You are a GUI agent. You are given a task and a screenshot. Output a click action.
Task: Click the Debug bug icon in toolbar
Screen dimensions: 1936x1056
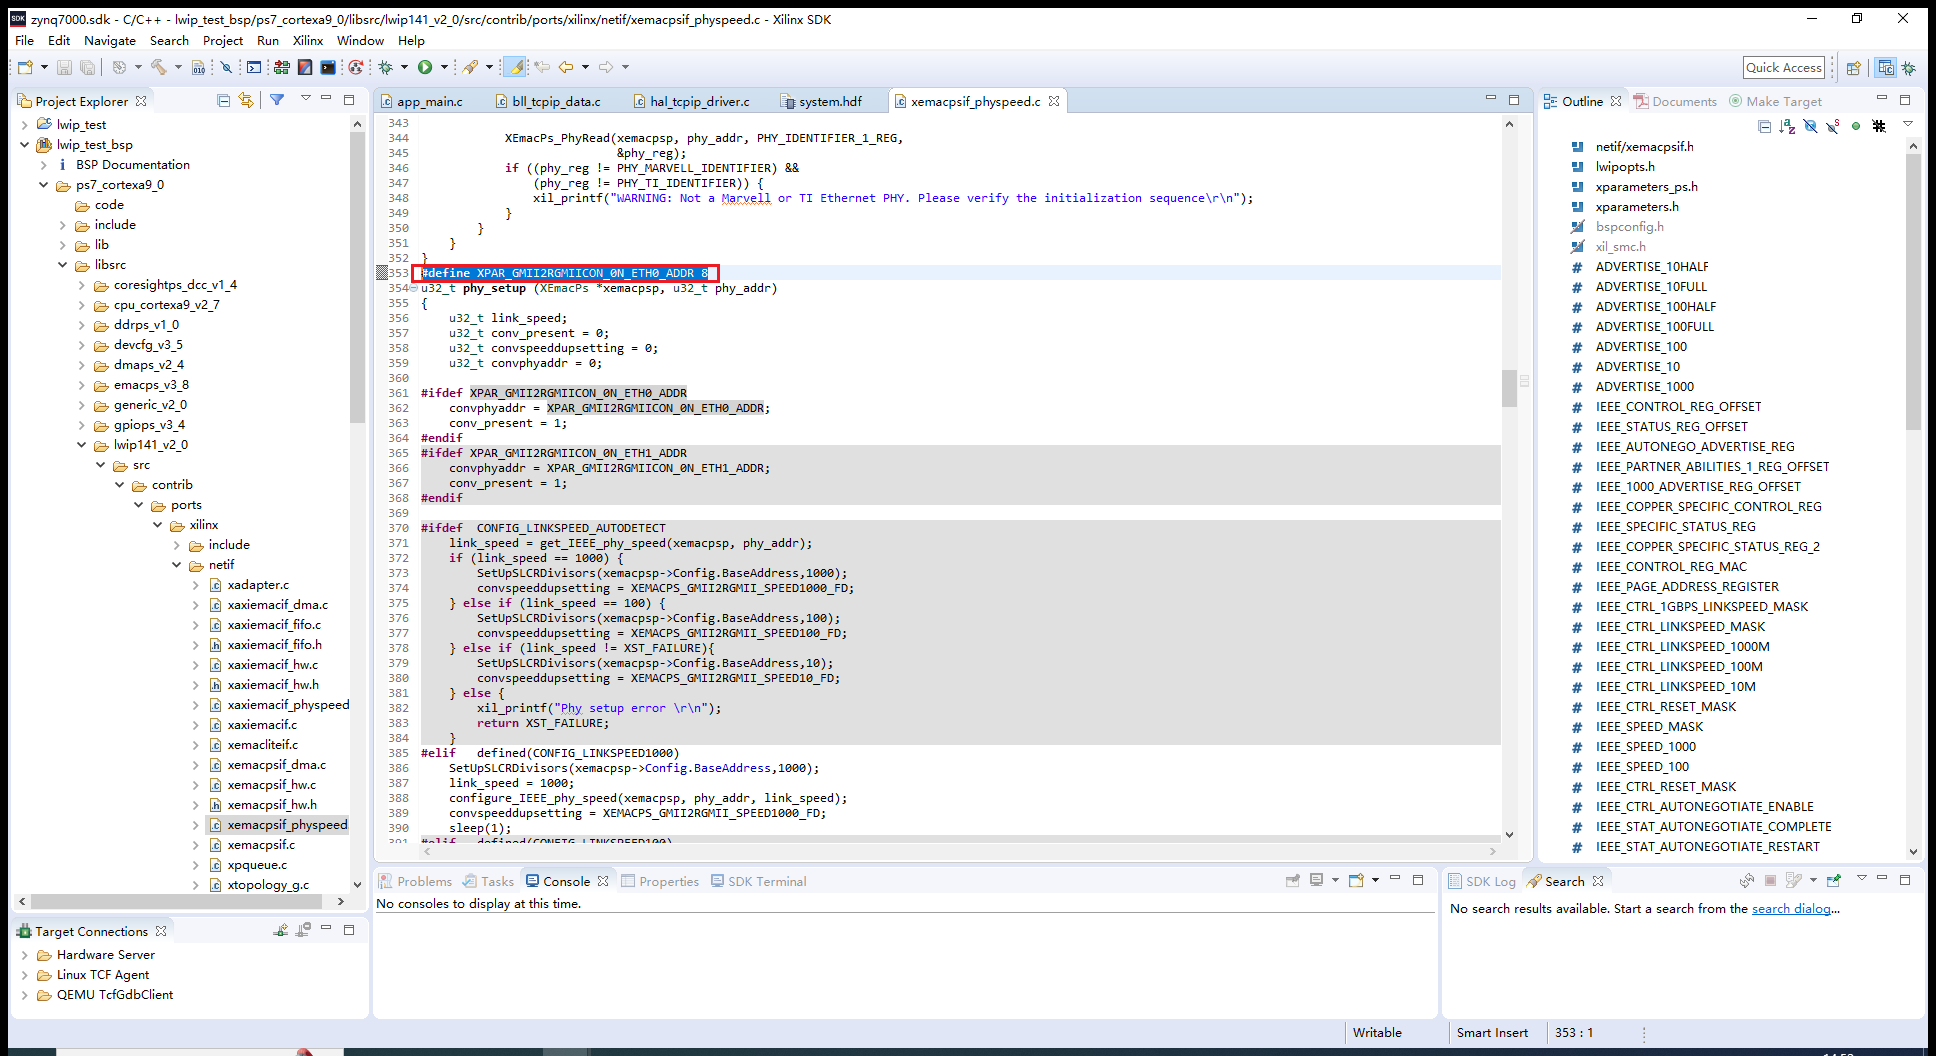click(386, 67)
